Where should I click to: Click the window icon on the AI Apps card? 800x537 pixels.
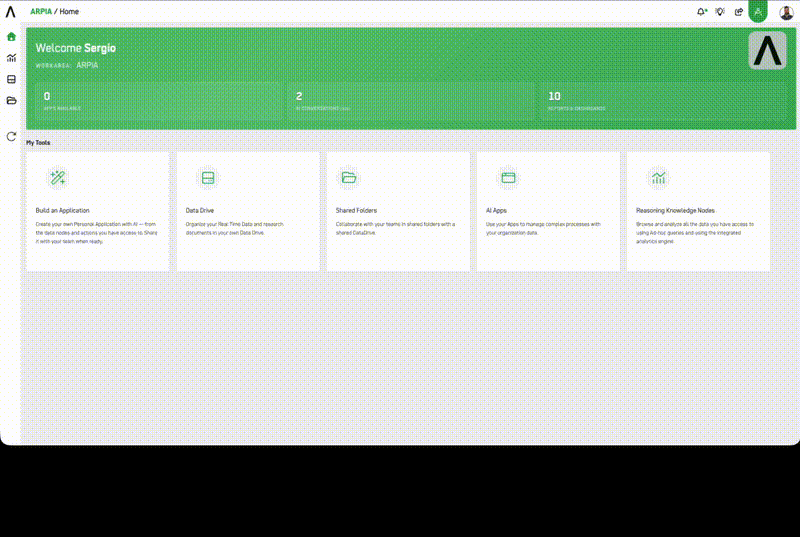tap(508, 178)
